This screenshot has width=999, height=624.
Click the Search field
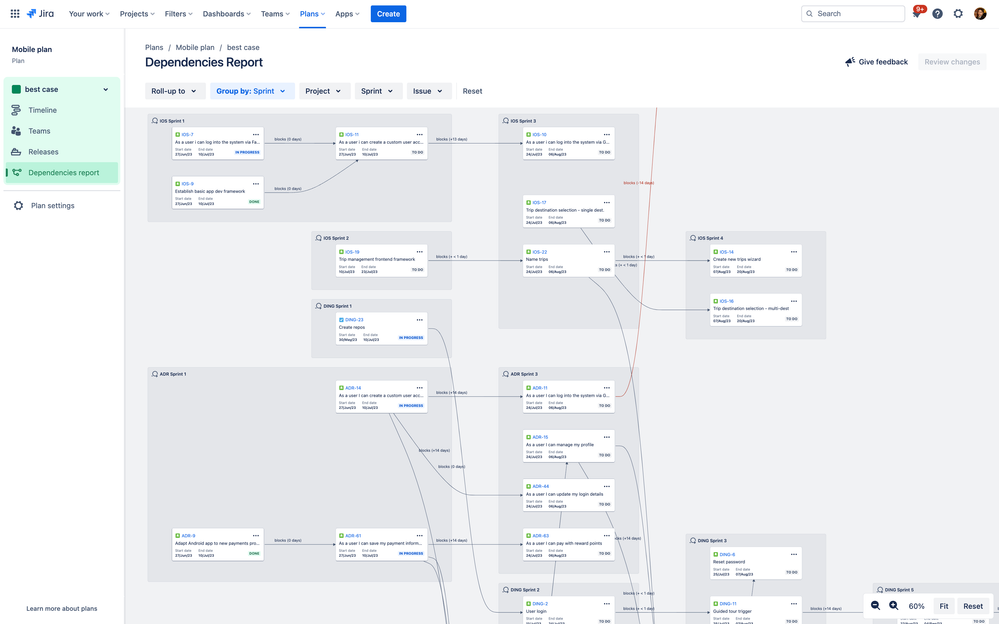click(x=851, y=13)
